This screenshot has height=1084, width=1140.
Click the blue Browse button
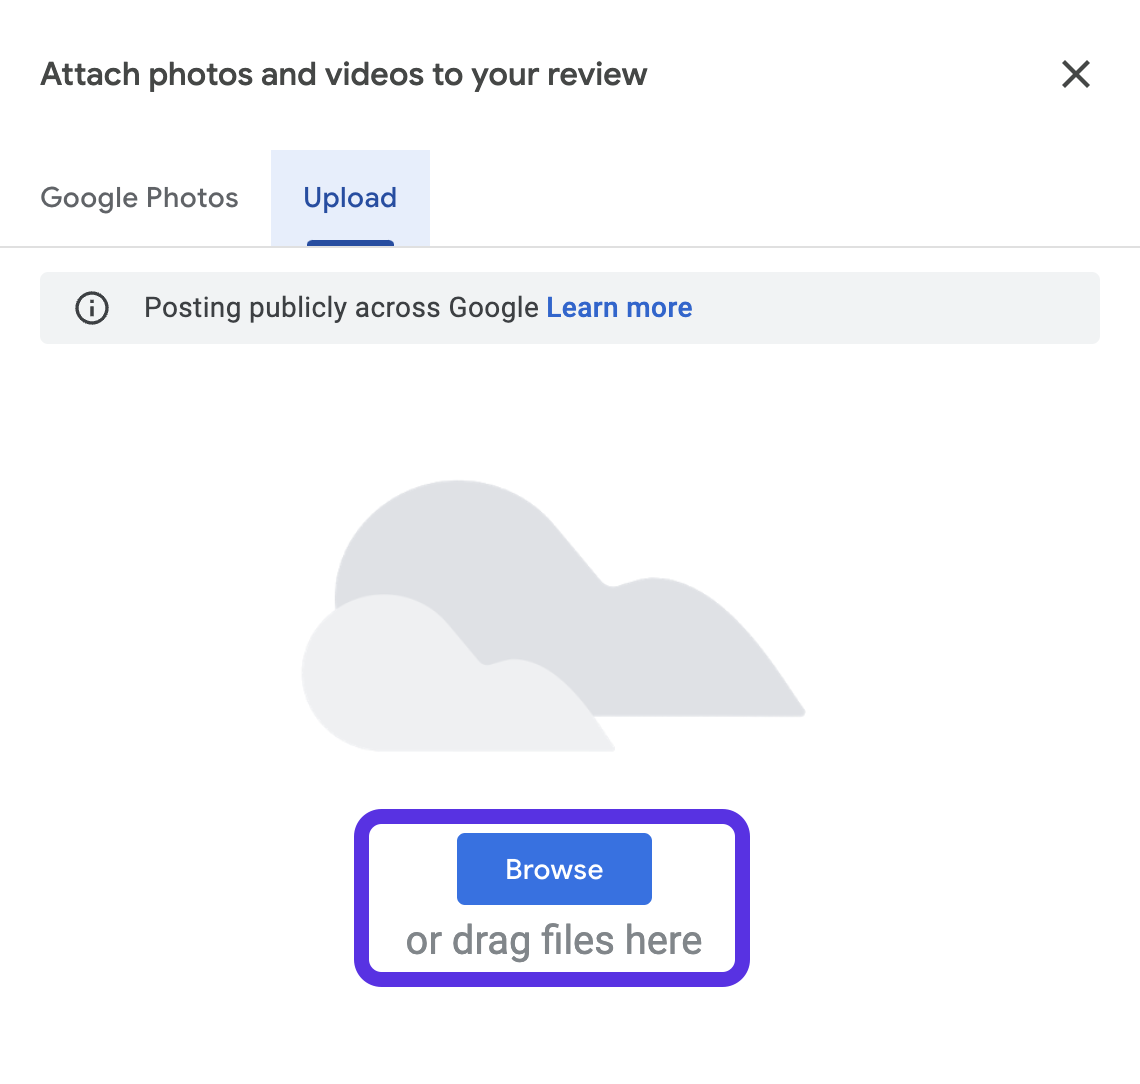554,869
